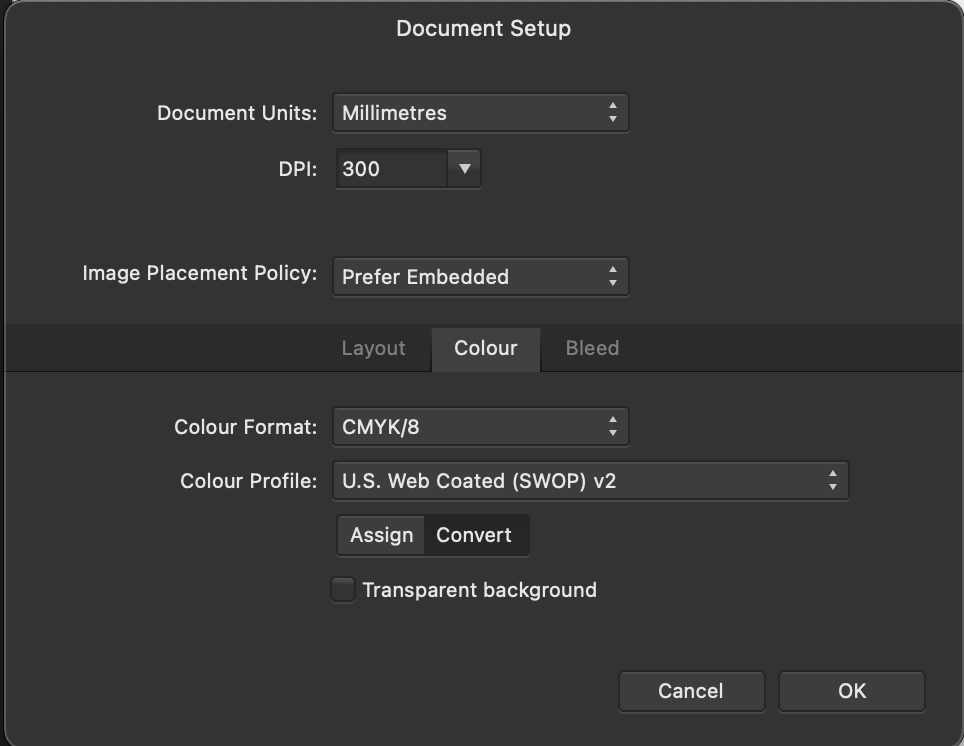
Task: Open the Colour Profile dropdown
Action: [x=591, y=480]
